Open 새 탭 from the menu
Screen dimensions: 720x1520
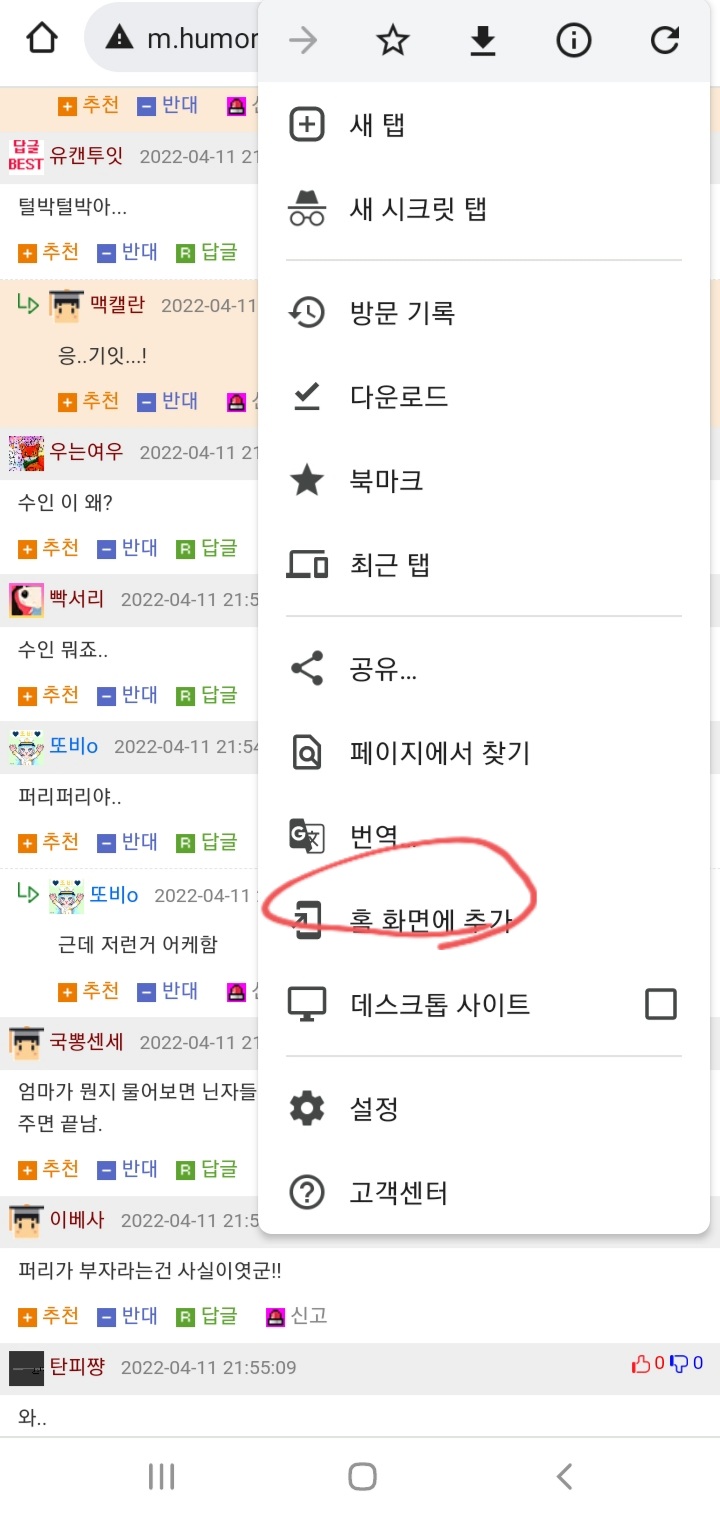[x=484, y=125]
